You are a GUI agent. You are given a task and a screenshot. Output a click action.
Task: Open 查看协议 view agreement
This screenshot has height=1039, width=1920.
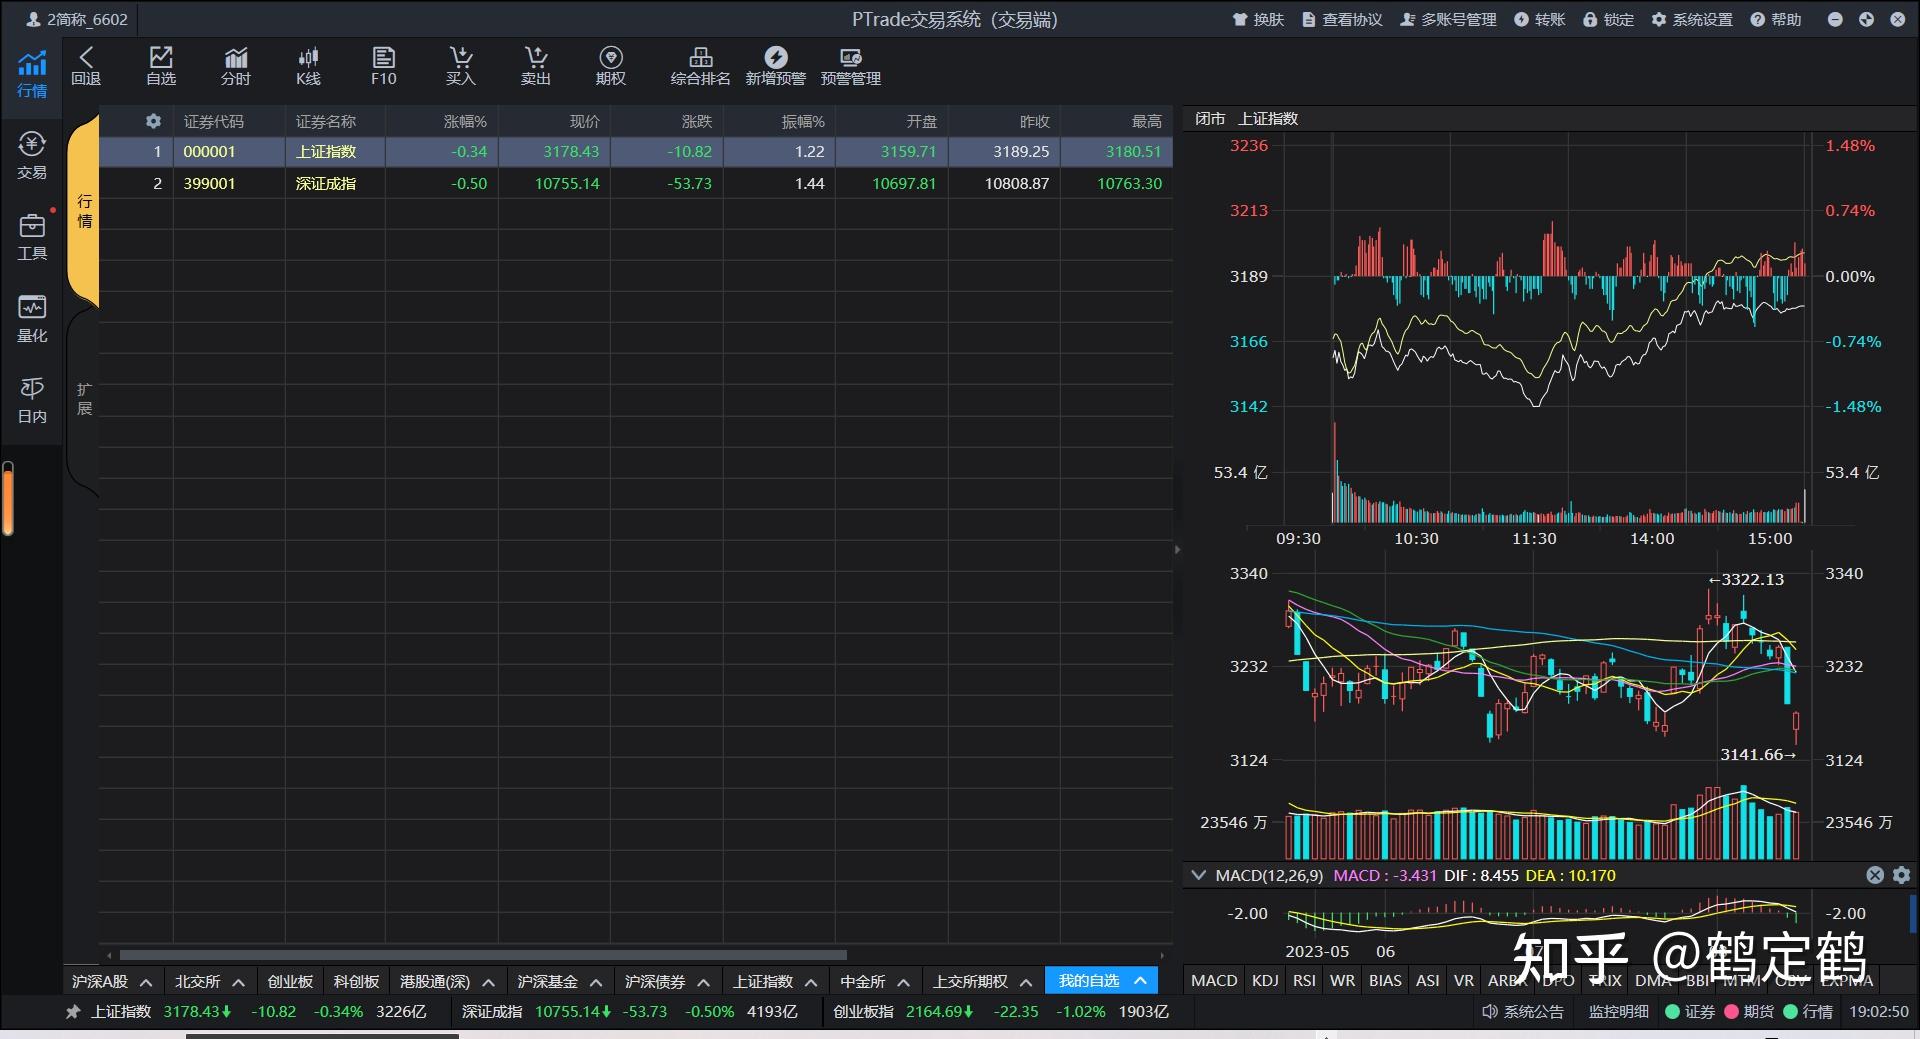coord(1342,19)
